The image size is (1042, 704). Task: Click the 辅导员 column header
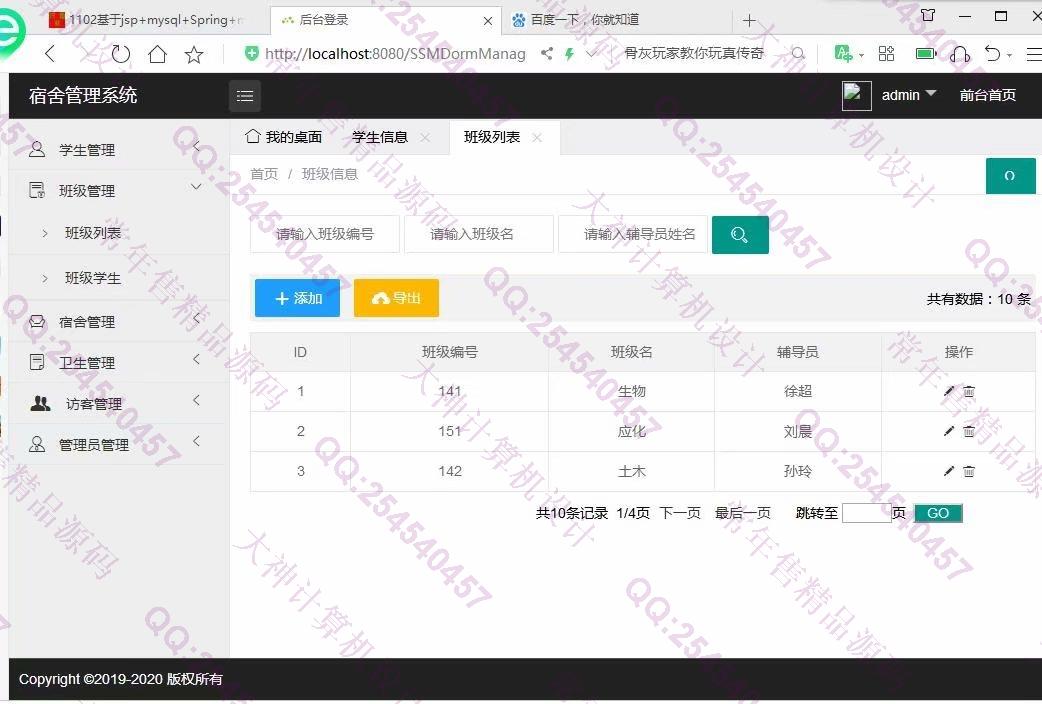[x=797, y=352]
